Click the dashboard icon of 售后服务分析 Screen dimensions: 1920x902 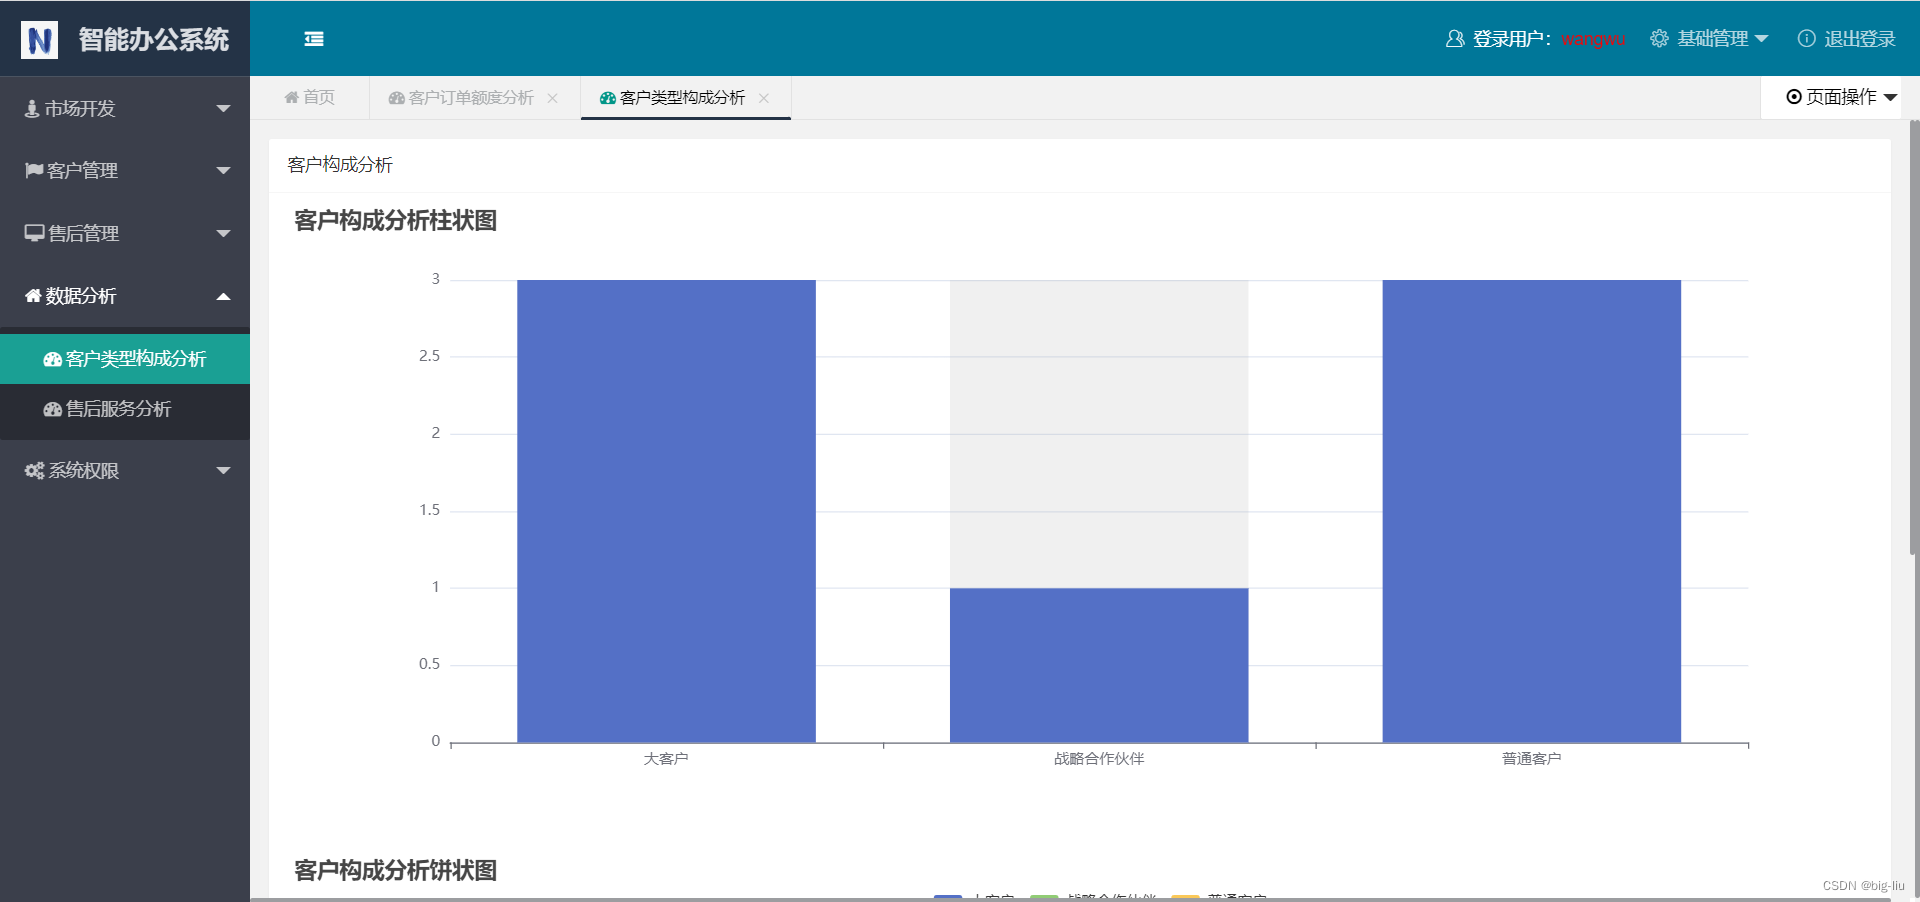coord(52,409)
